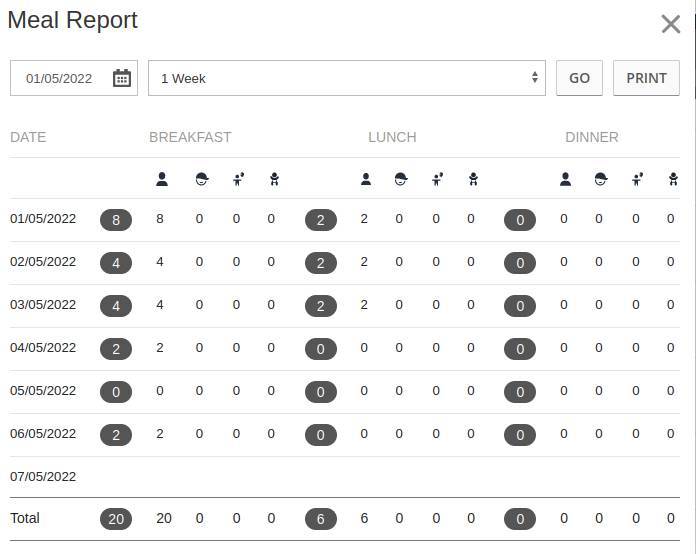The width and height of the screenshot is (696, 554).
Task: Click the BREAKFAST column header
Action: [x=190, y=137]
